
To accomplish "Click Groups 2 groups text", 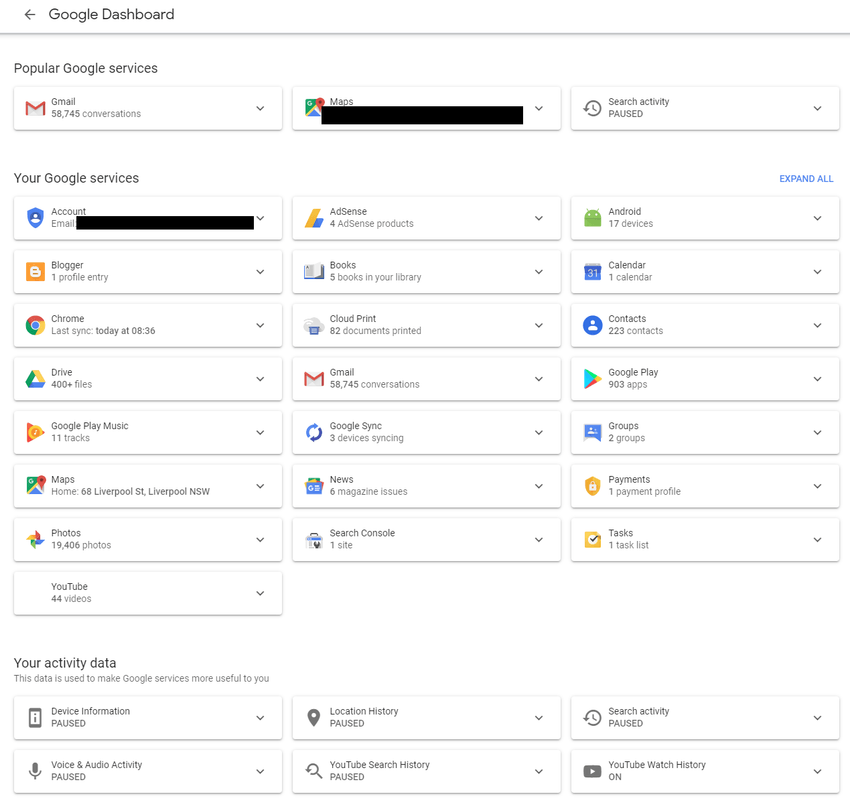I will tap(627, 438).
